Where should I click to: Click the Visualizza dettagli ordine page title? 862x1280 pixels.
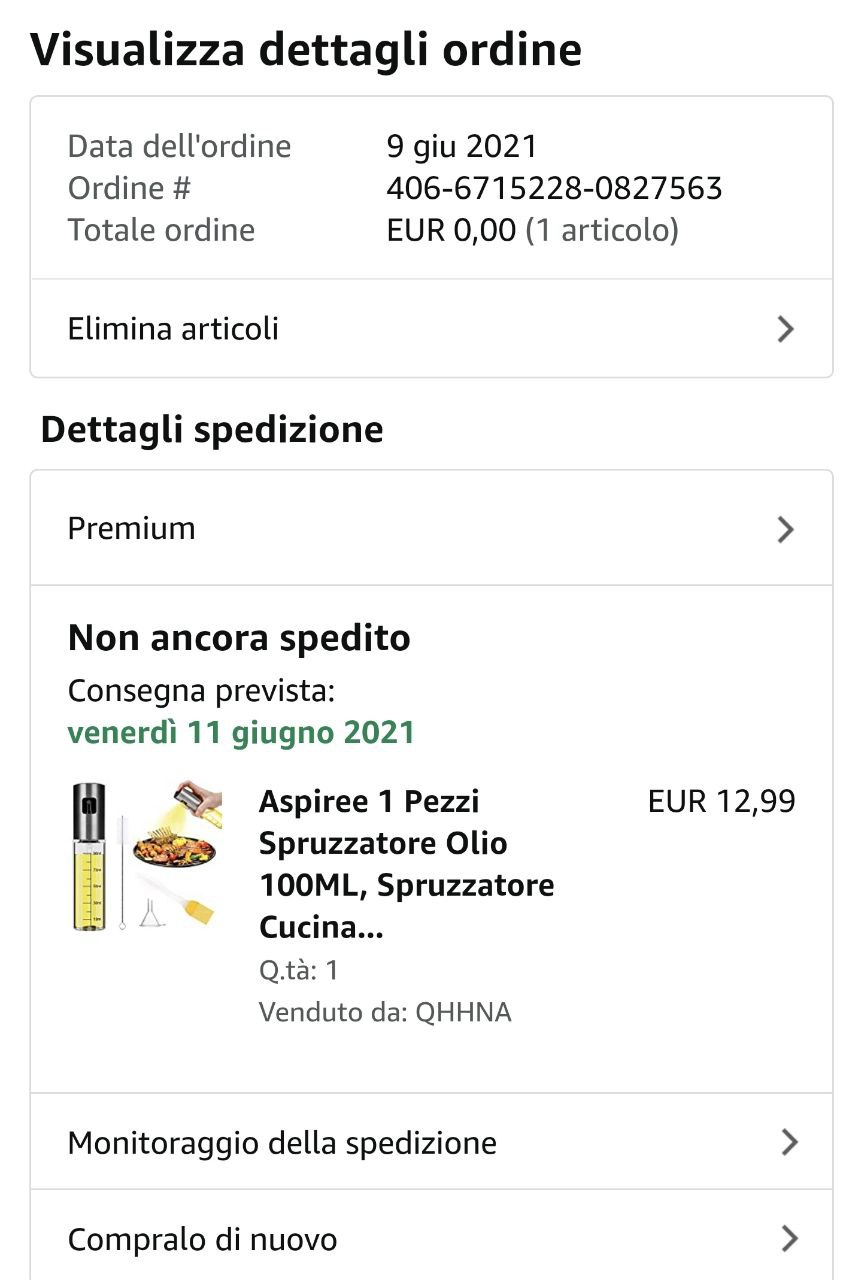point(306,49)
